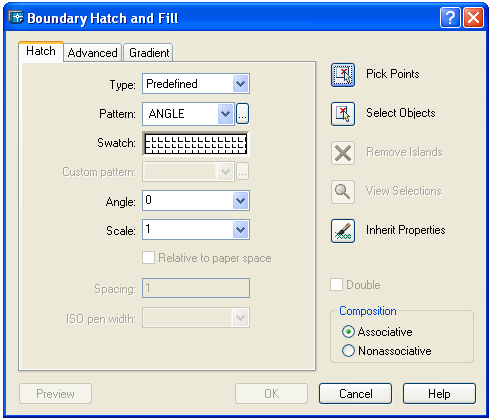
Task: Click the View Selections magnifier icon
Action: click(x=343, y=192)
